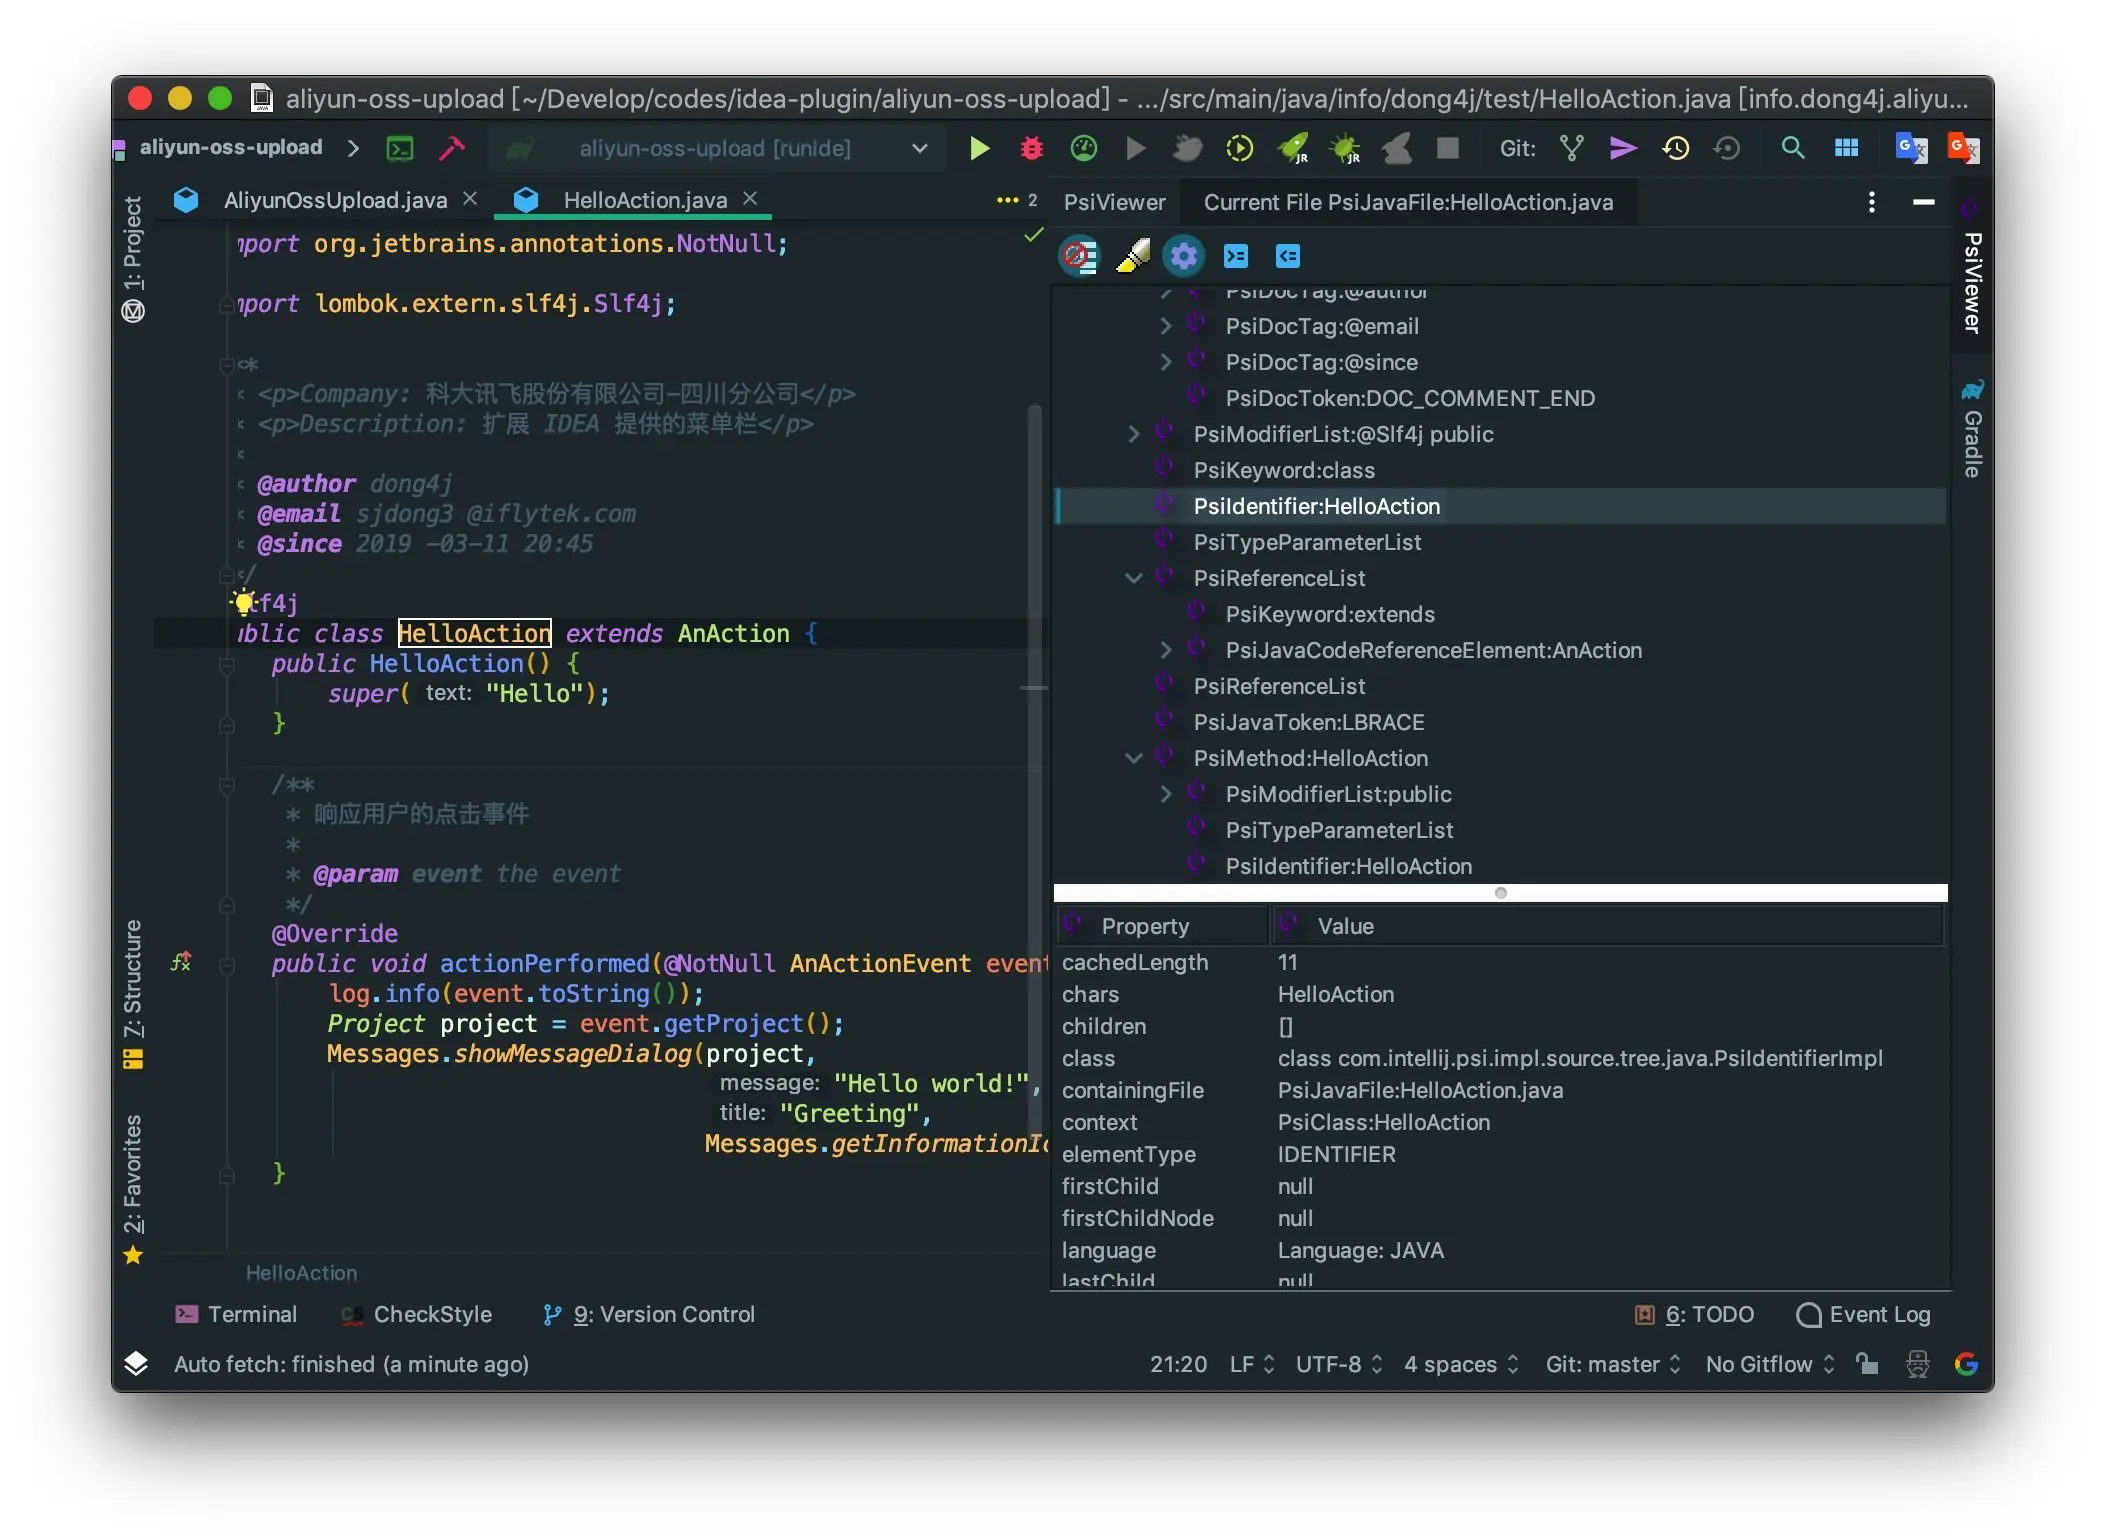Open Git Show History clock icon
This screenshot has width=2106, height=1540.
coord(1675,149)
